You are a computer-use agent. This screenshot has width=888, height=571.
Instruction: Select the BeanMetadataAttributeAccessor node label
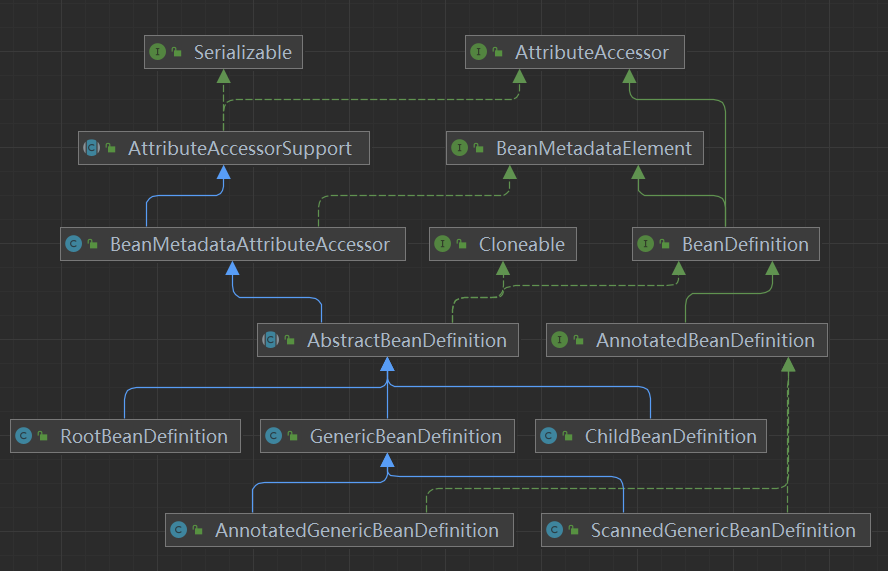250,245
